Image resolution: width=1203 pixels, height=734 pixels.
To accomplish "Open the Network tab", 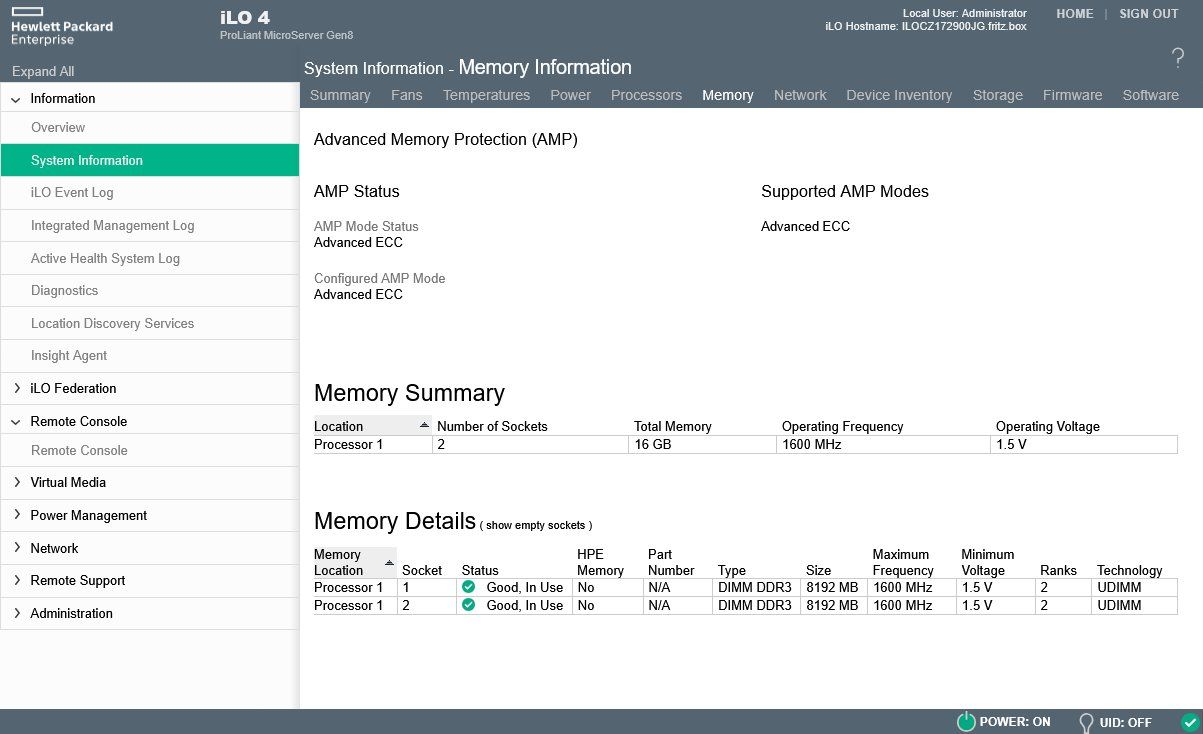I will pos(800,95).
